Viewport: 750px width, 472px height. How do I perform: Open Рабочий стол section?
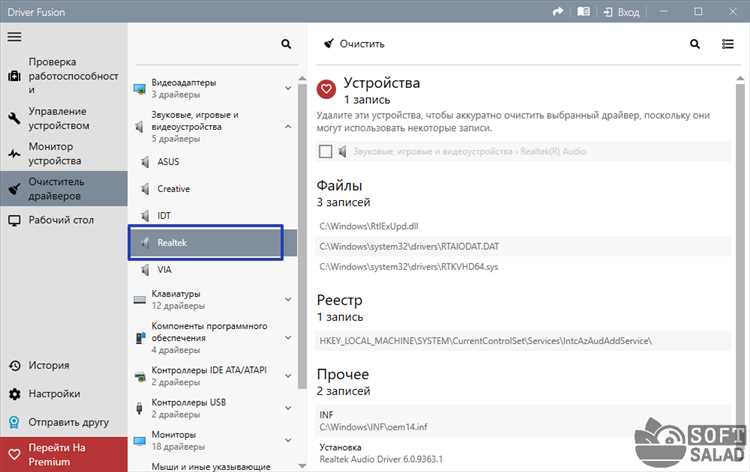(64, 220)
